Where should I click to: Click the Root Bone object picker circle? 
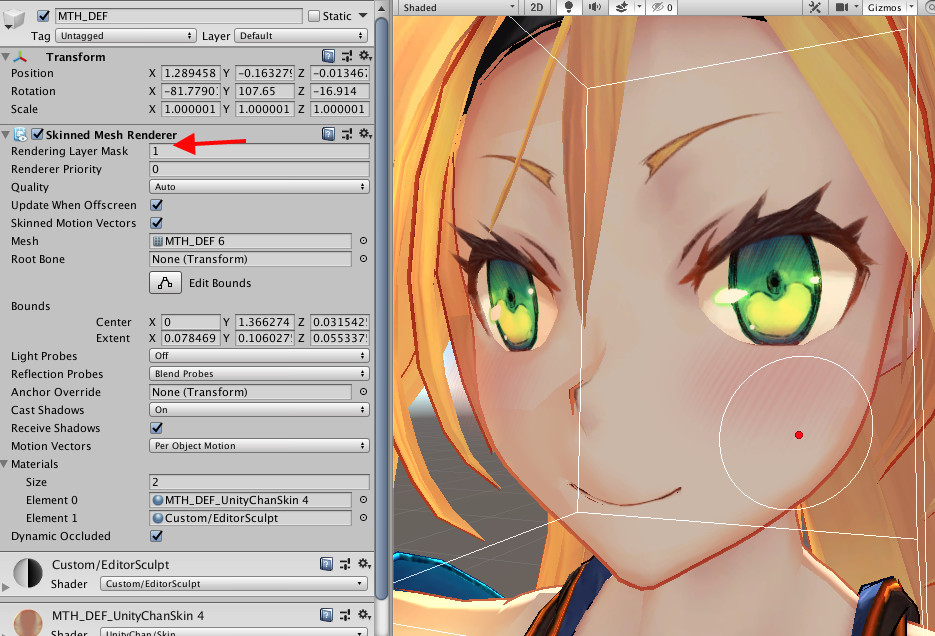point(363,259)
